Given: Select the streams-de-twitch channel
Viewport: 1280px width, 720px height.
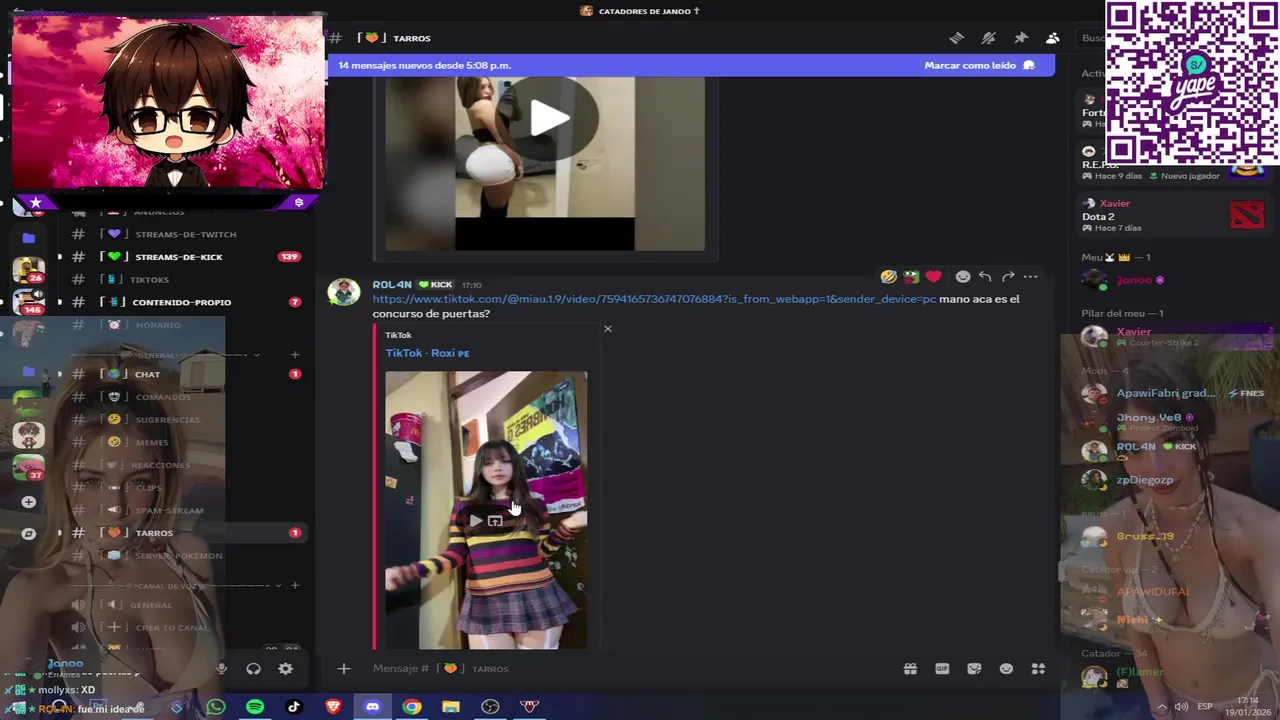Looking at the screenshot, I should pyautogui.click(x=185, y=234).
